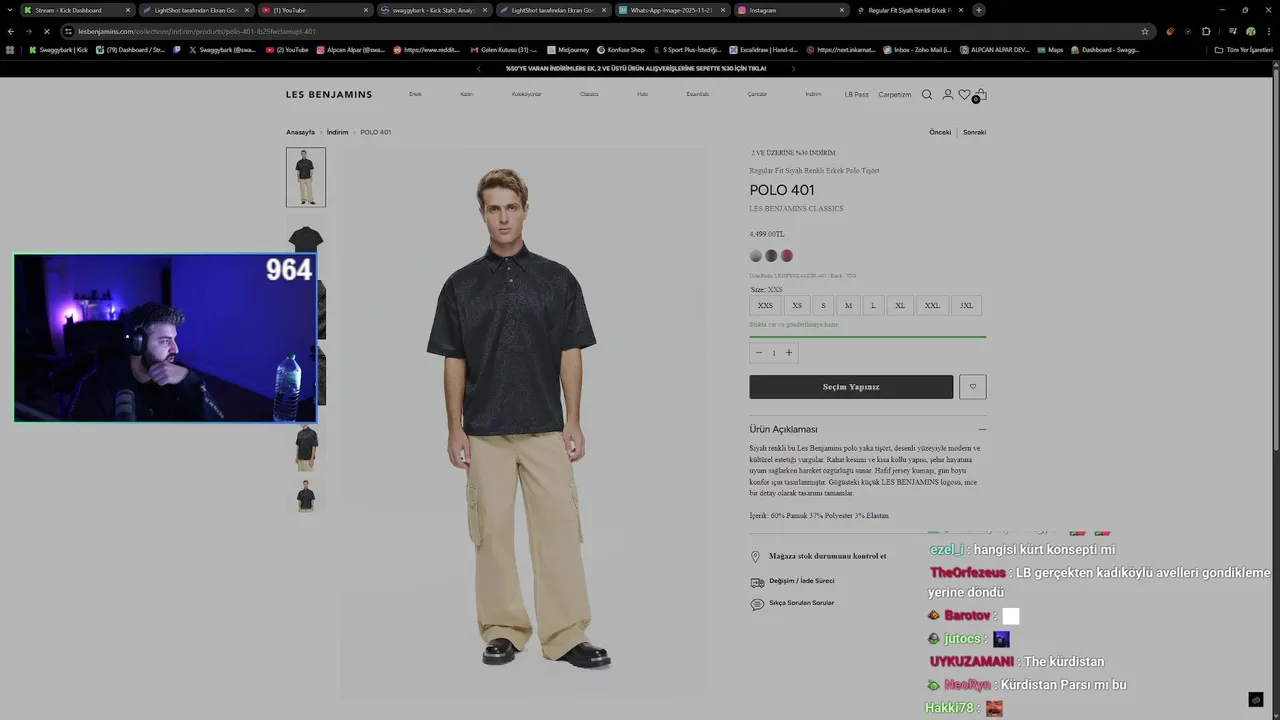Click the store stock location pin icon
This screenshot has width=1280, height=720.
click(x=756, y=556)
